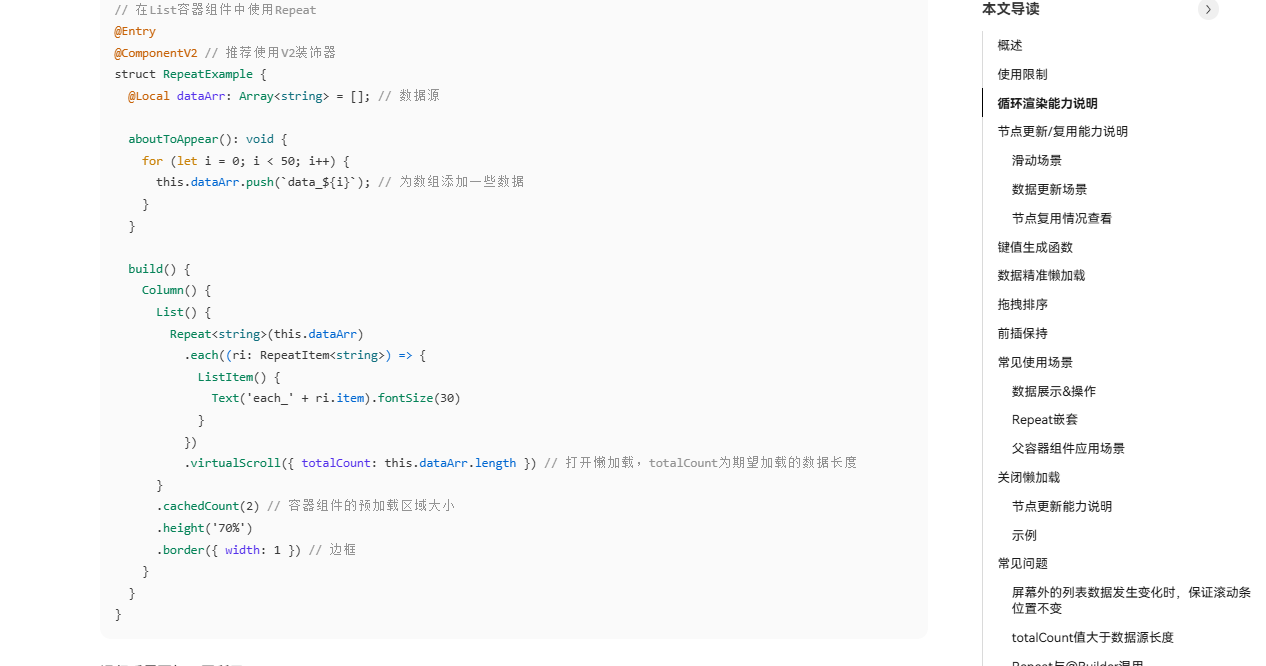Collapse the 本文导读 panel chevron
Viewport: 1266px width, 666px height.
[1208, 9]
